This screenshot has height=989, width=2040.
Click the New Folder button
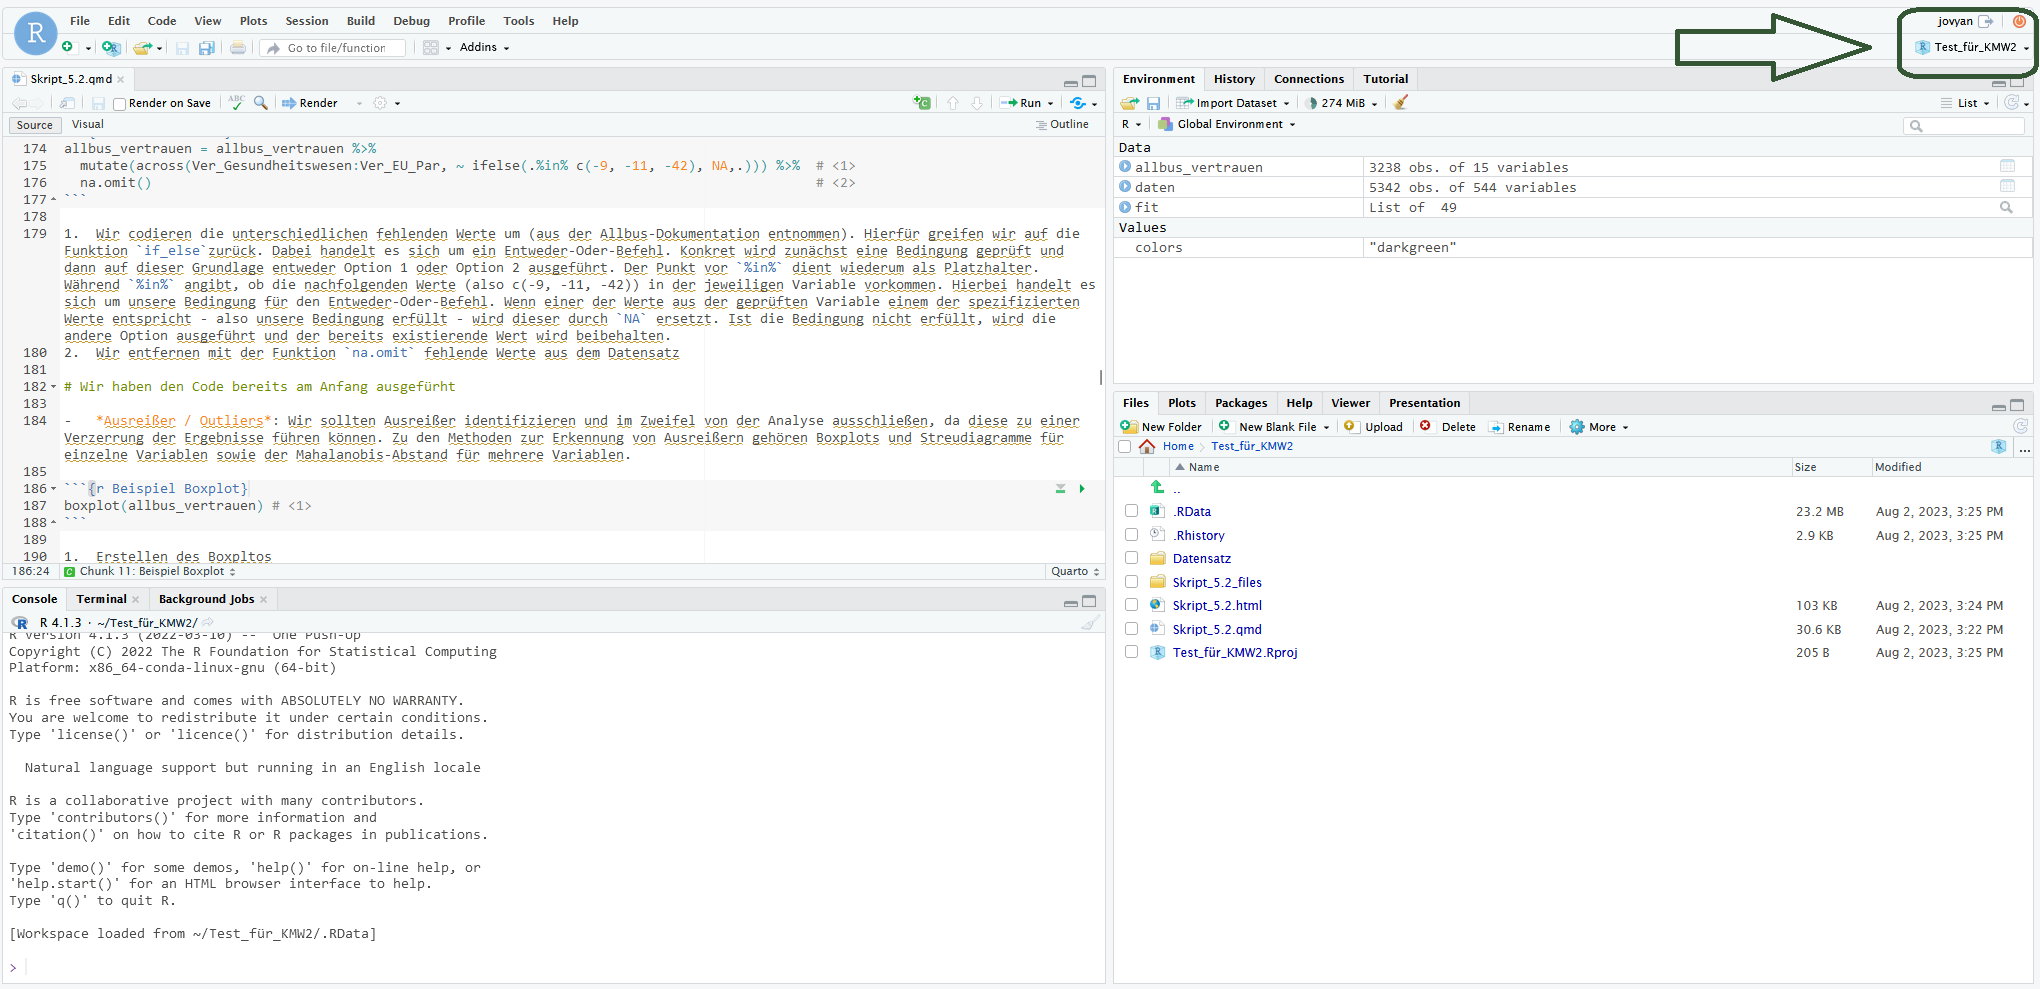[x=1161, y=427]
